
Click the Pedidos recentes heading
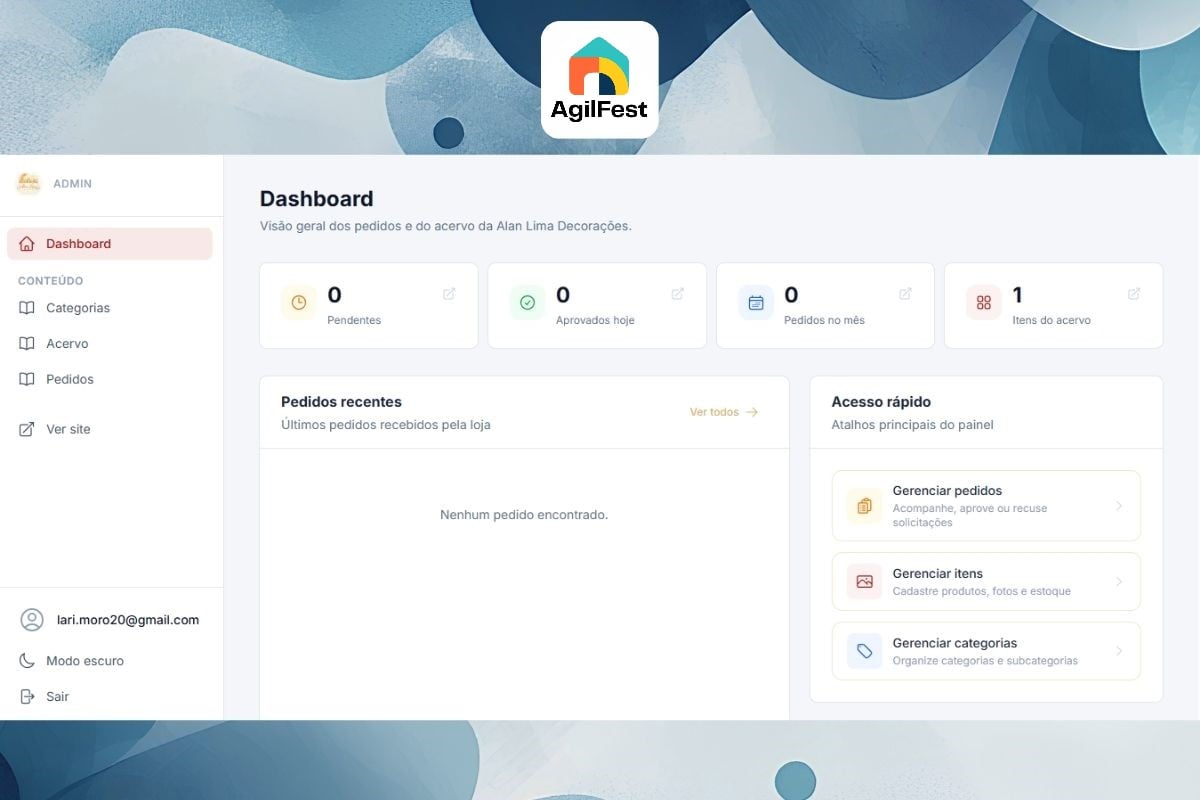[341, 402]
